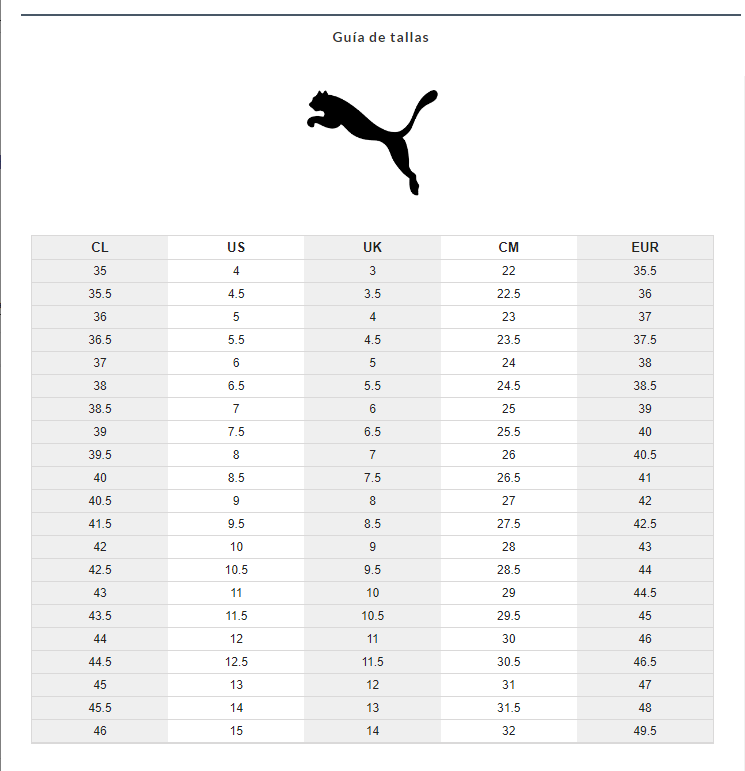
Task: Click CL size 41.5 cell
Action: coord(100,524)
